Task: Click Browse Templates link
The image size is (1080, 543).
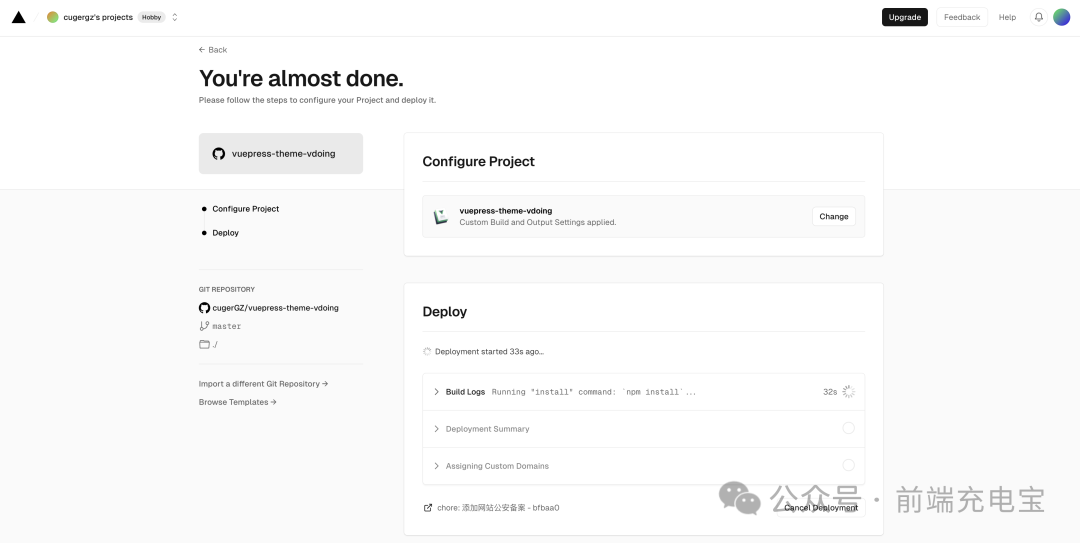Action: [238, 402]
